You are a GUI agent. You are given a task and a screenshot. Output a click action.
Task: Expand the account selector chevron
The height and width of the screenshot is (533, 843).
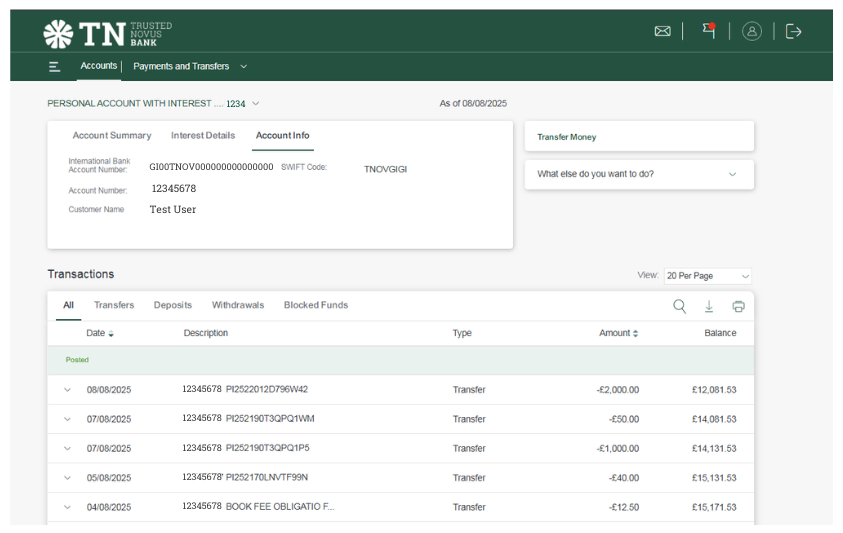click(x=256, y=103)
